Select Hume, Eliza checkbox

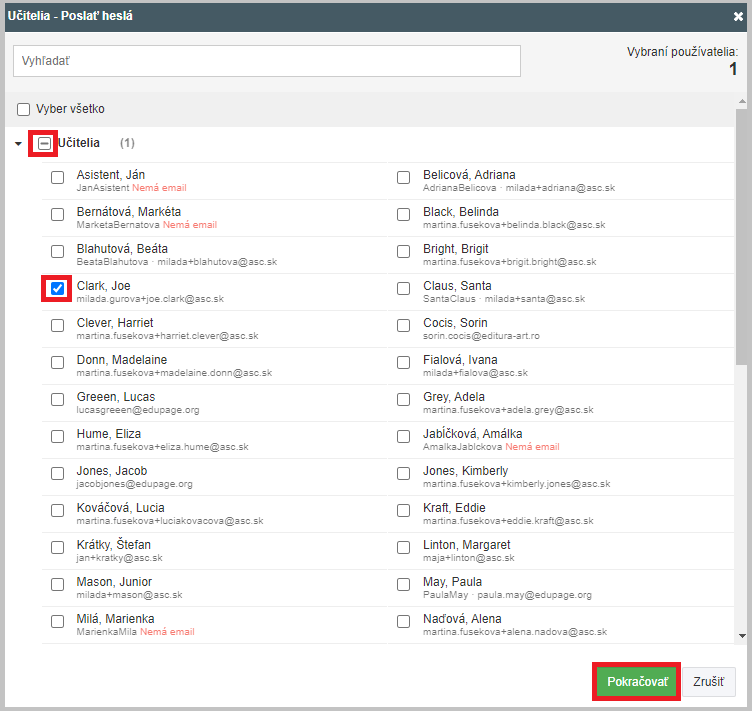tap(58, 436)
